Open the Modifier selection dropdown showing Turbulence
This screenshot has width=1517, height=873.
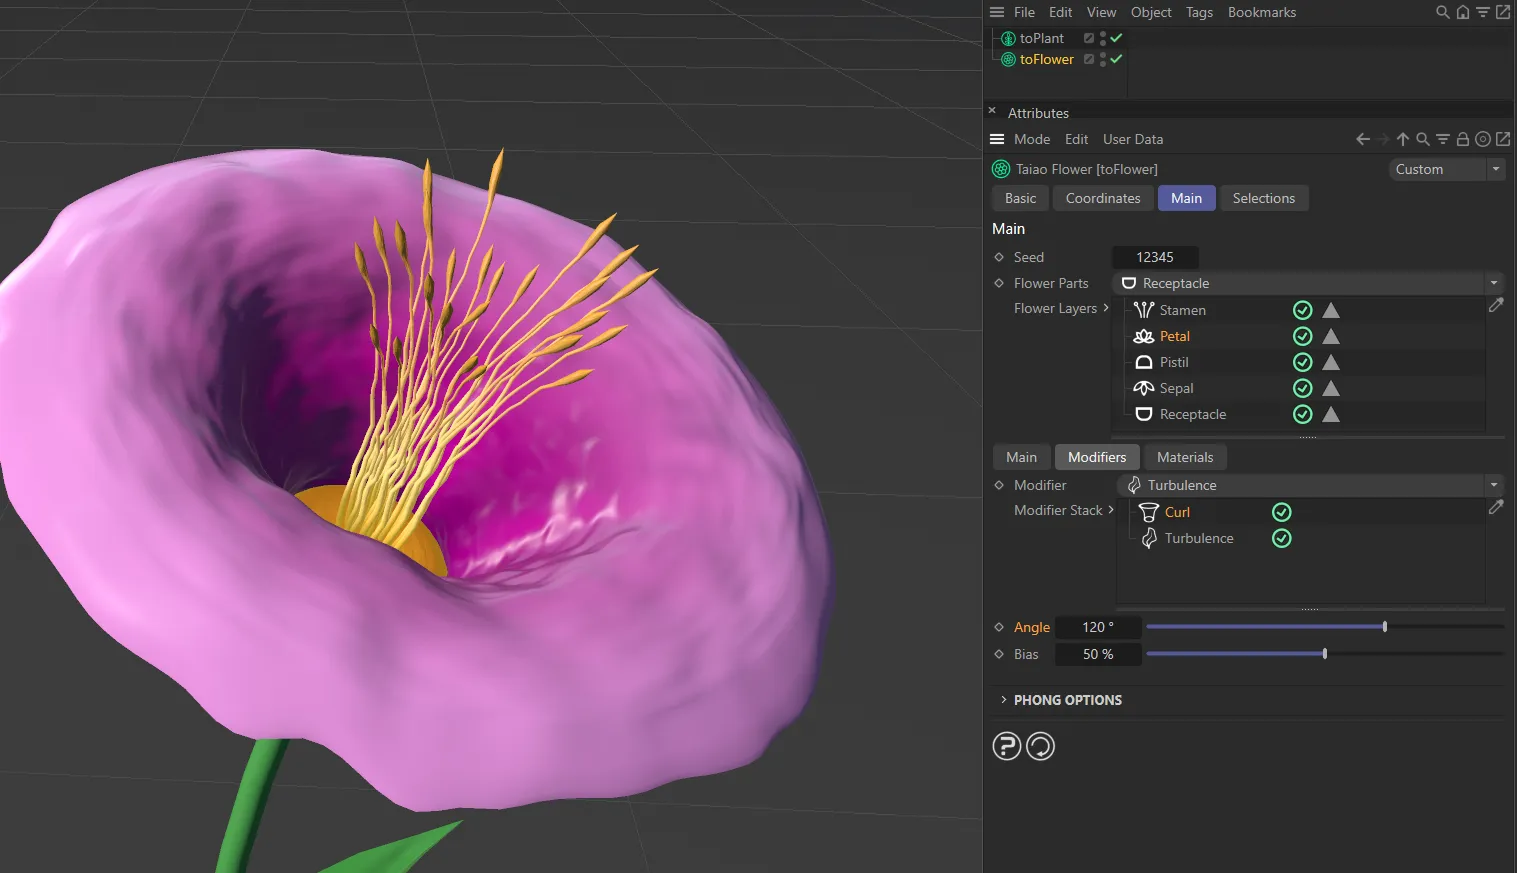pos(1493,485)
